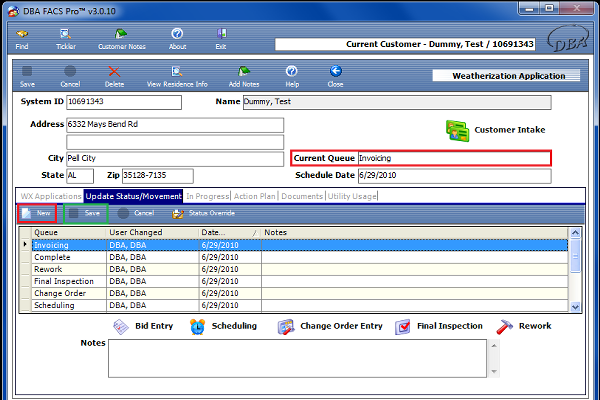
Task: Open the Tickler tool
Action: click(x=66, y=39)
